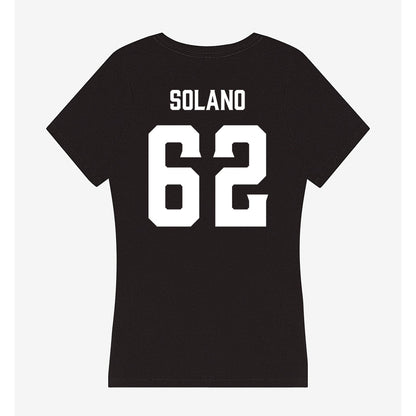The width and height of the screenshot is (416, 416).
Task: Click the black area between name and number
Action: (x=208, y=118)
